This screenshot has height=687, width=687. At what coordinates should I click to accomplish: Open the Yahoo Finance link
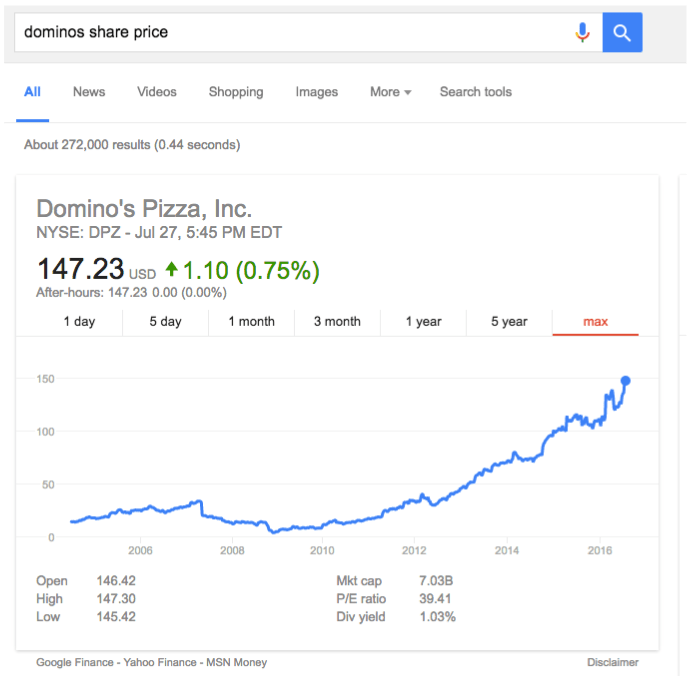pyautogui.click(x=159, y=662)
